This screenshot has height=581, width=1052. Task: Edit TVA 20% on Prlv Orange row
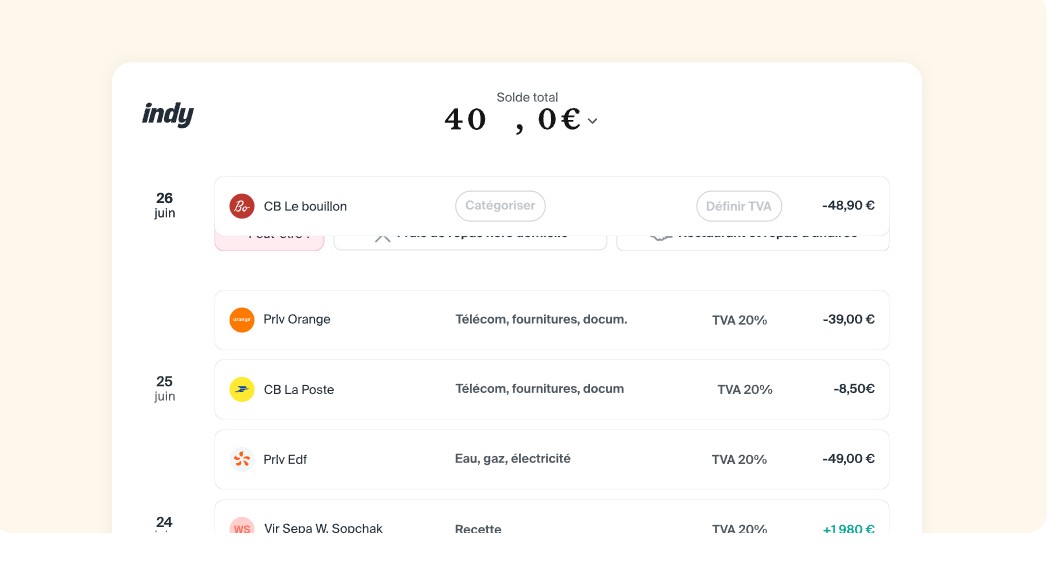tap(739, 321)
